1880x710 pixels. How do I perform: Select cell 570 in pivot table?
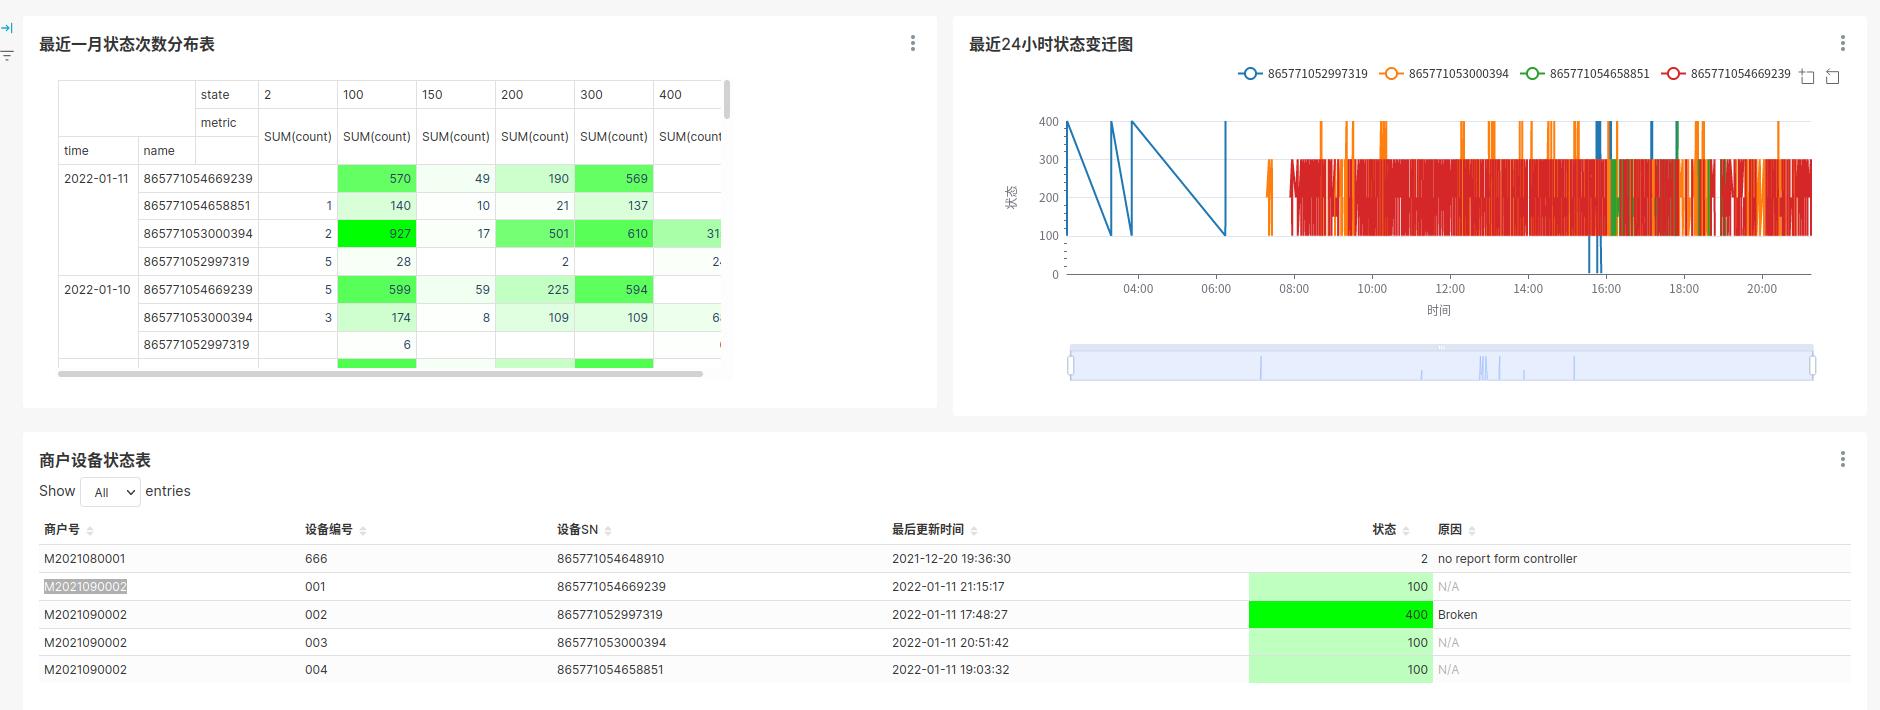pyautogui.click(x=377, y=178)
